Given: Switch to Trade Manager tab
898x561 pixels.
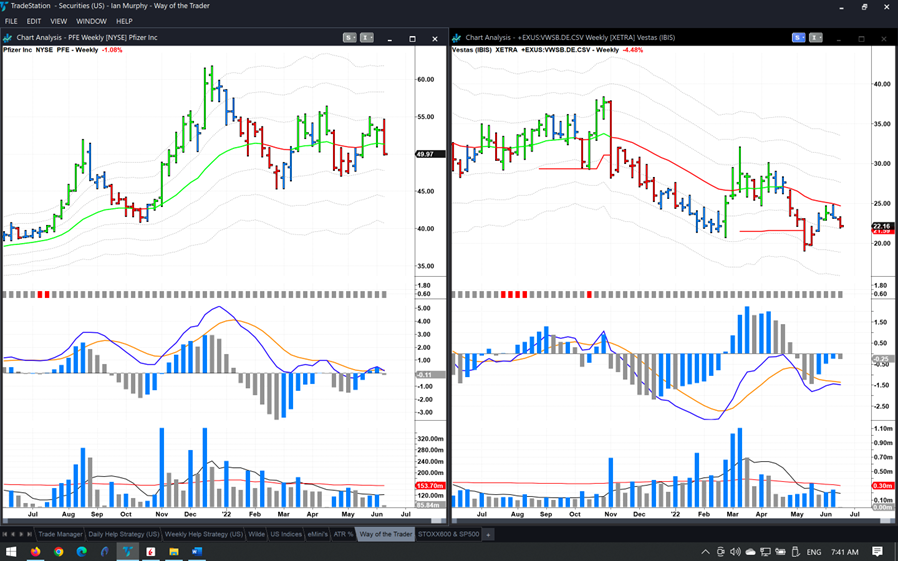Looking at the screenshot, I should pyautogui.click(x=60, y=535).
